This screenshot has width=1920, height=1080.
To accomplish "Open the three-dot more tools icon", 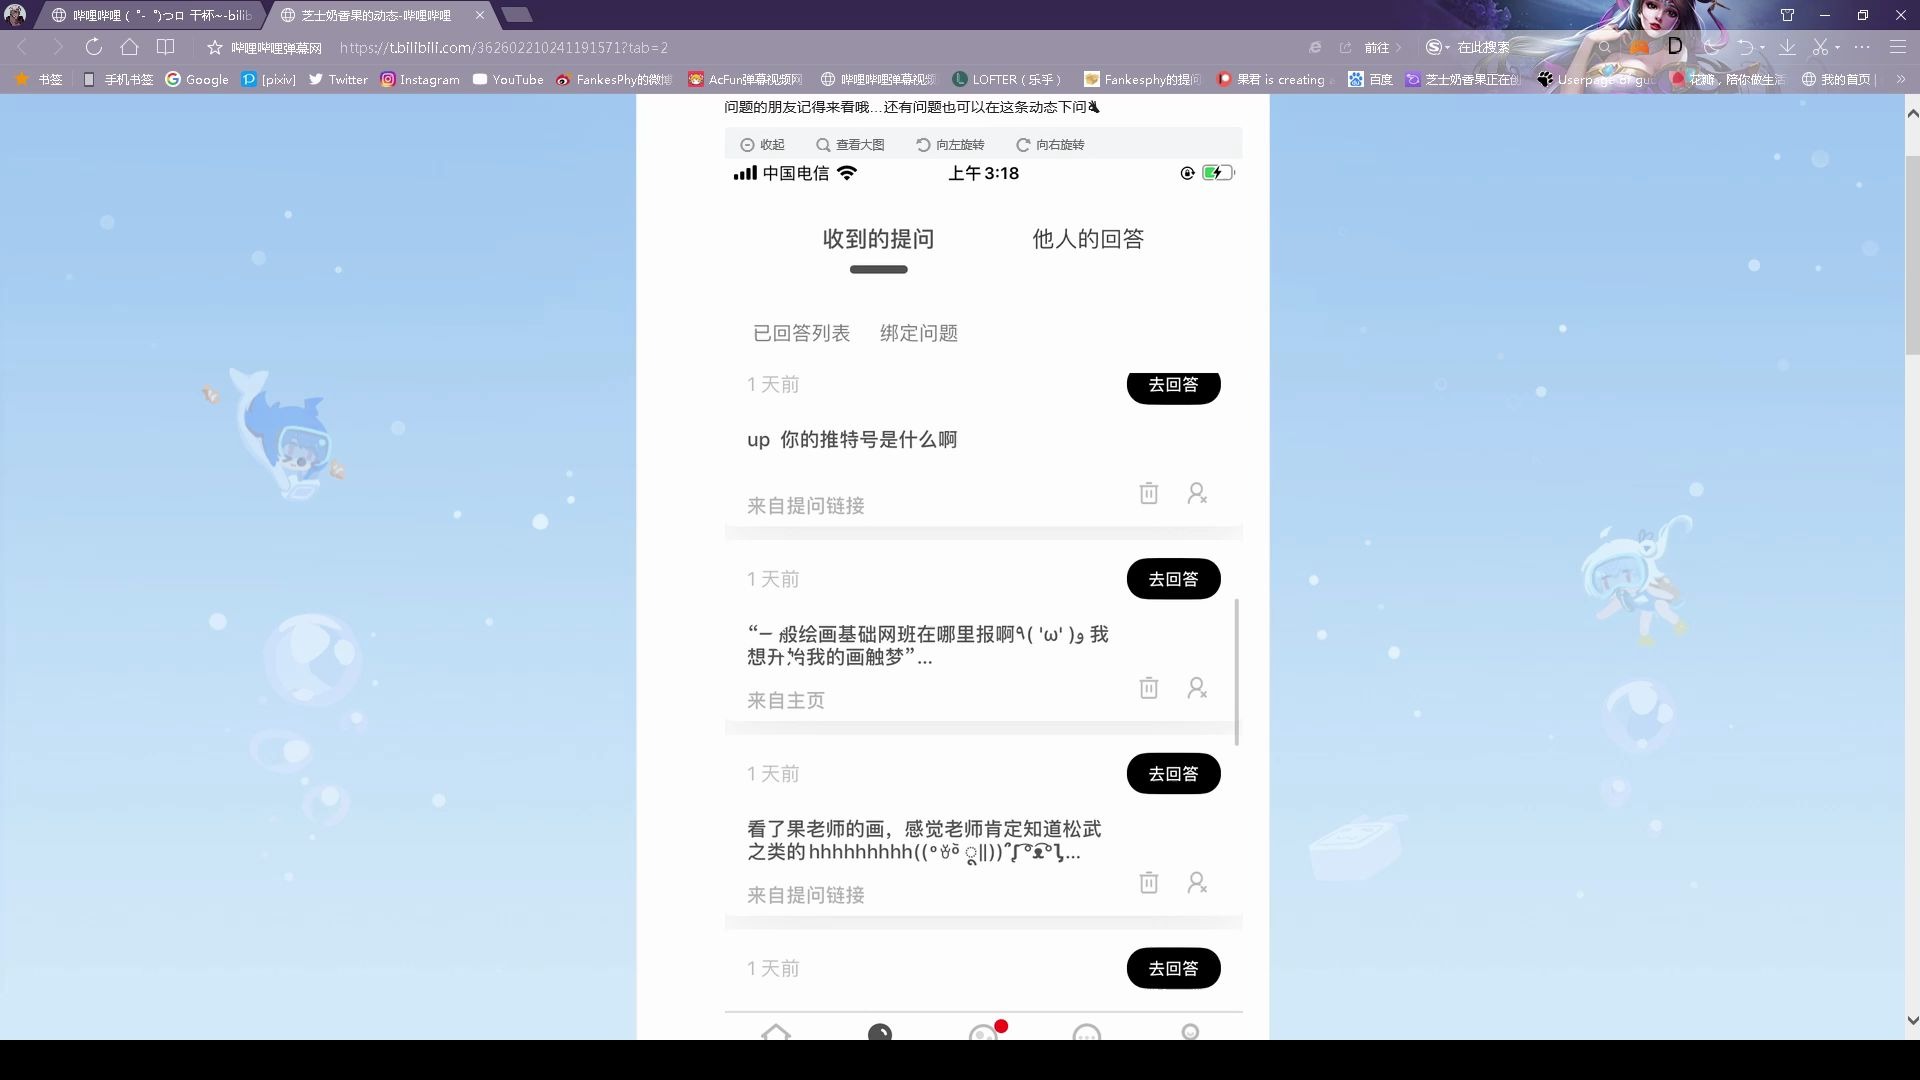I will coord(1862,47).
